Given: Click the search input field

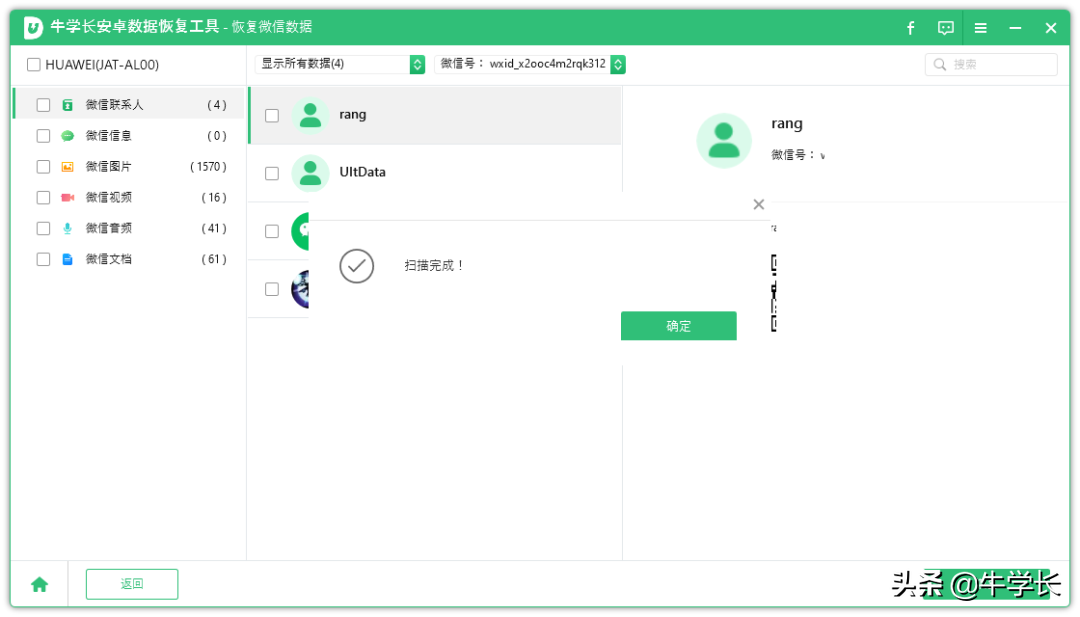Looking at the screenshot, I should pos(991,64).
